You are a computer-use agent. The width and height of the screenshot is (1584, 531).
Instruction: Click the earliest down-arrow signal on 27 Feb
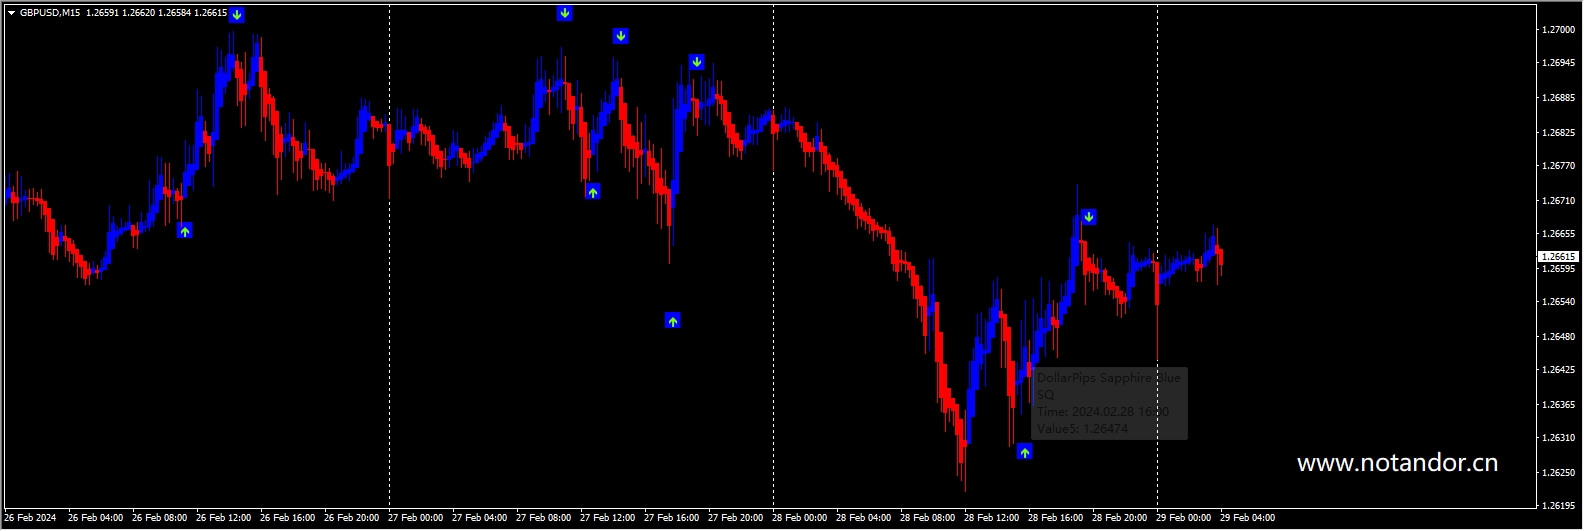(565, 13)
